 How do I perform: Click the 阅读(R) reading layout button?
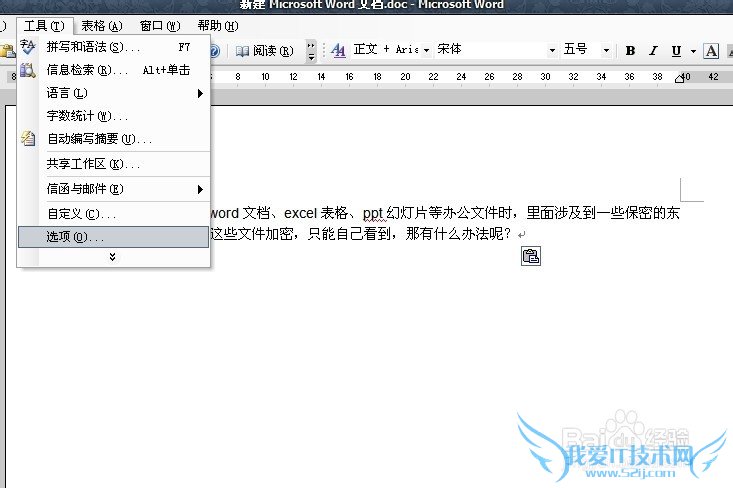265,50
